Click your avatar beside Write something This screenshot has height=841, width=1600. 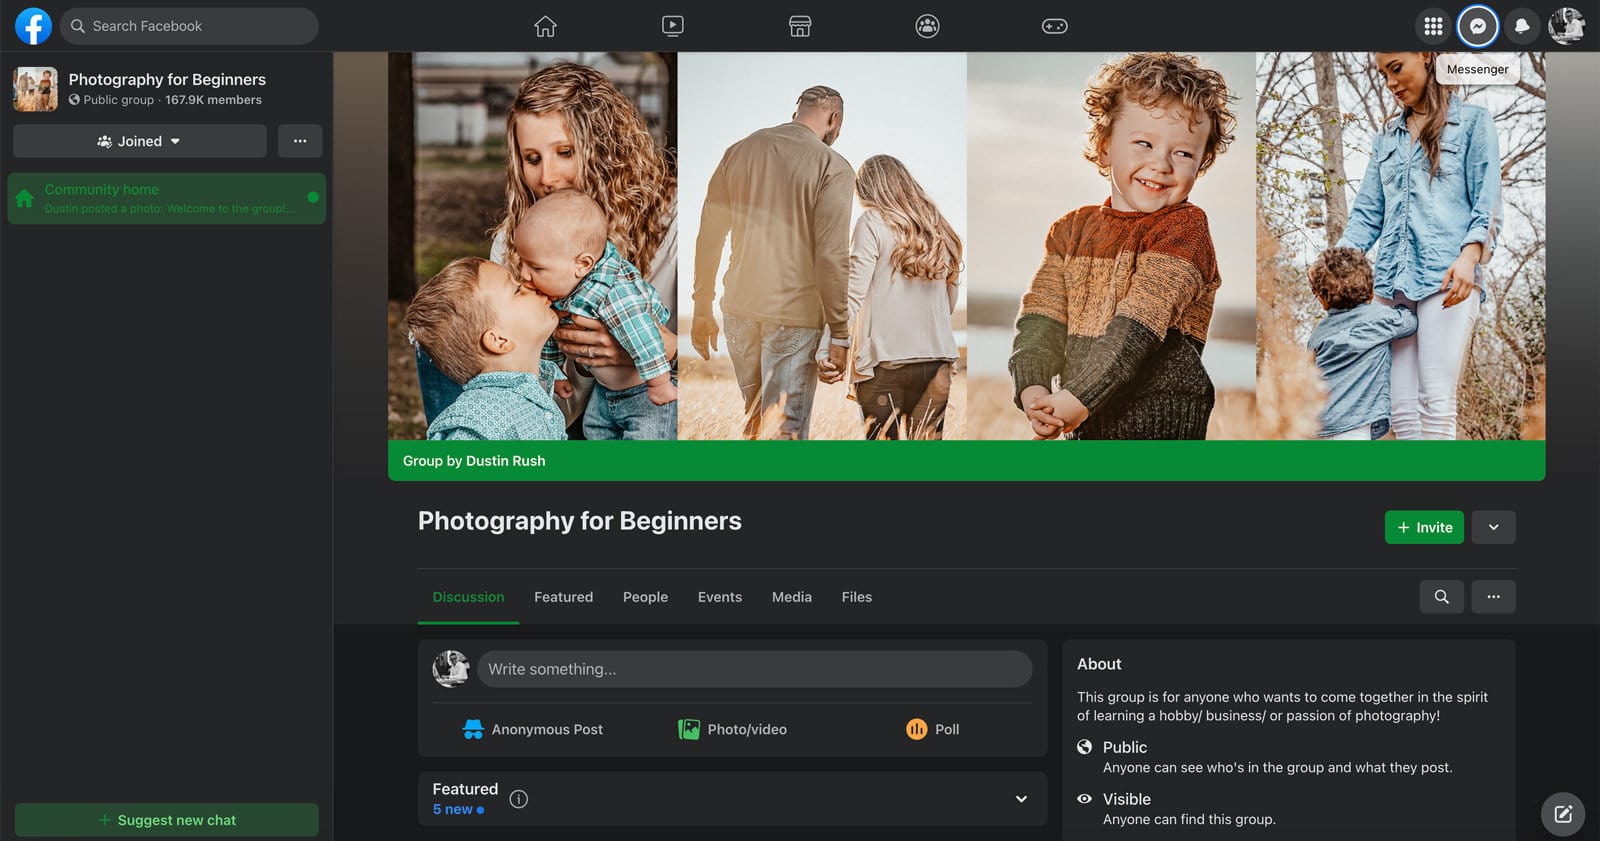(x=451, y=669)
